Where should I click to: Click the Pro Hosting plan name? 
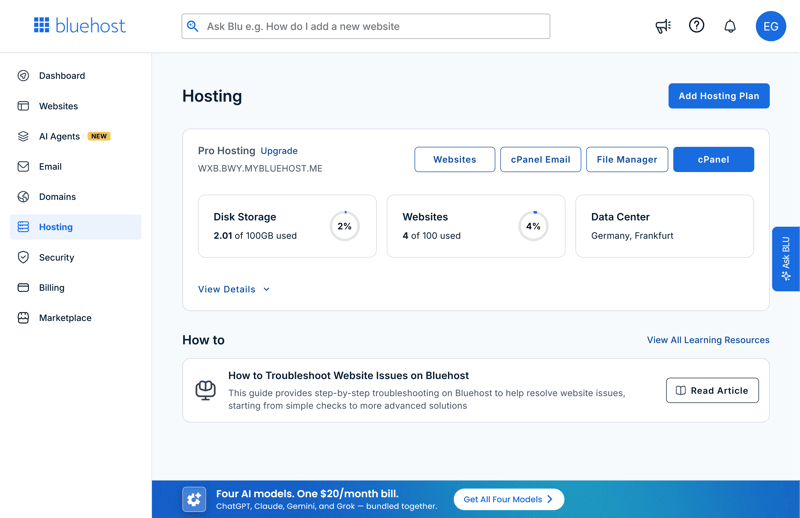click(227, 151)
